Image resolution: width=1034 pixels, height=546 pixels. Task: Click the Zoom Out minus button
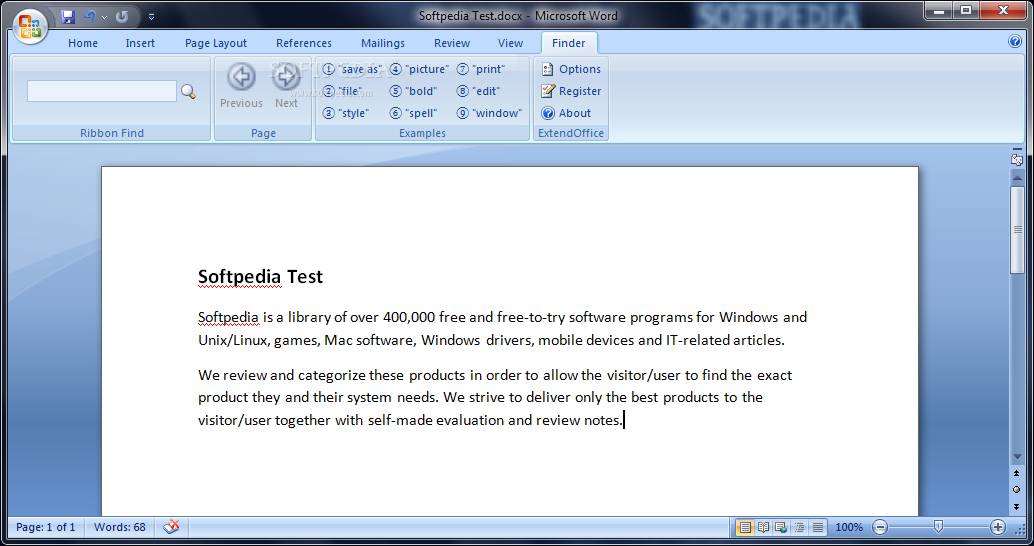tap(880, 527)
